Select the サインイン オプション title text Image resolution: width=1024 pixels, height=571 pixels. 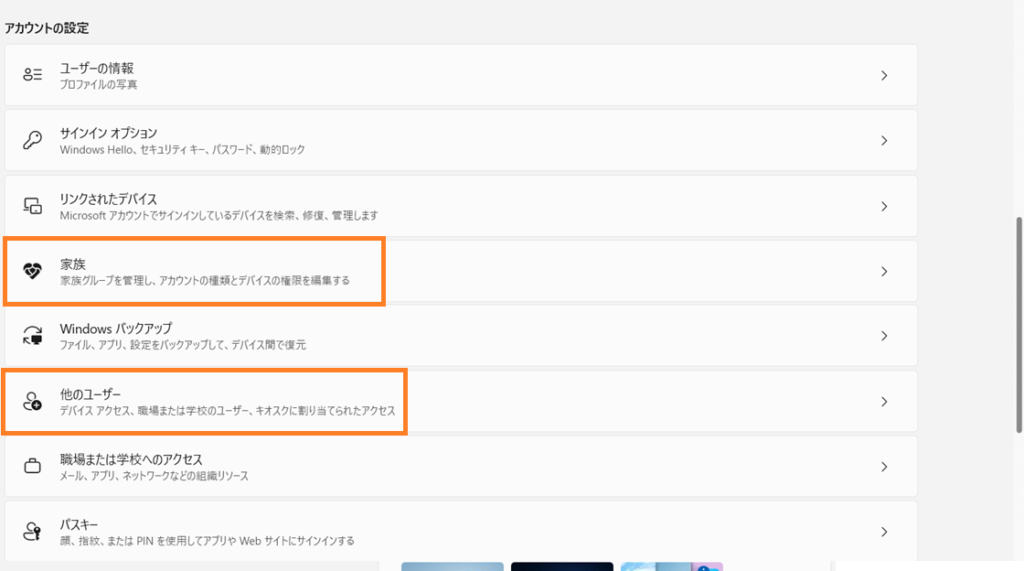108,133
